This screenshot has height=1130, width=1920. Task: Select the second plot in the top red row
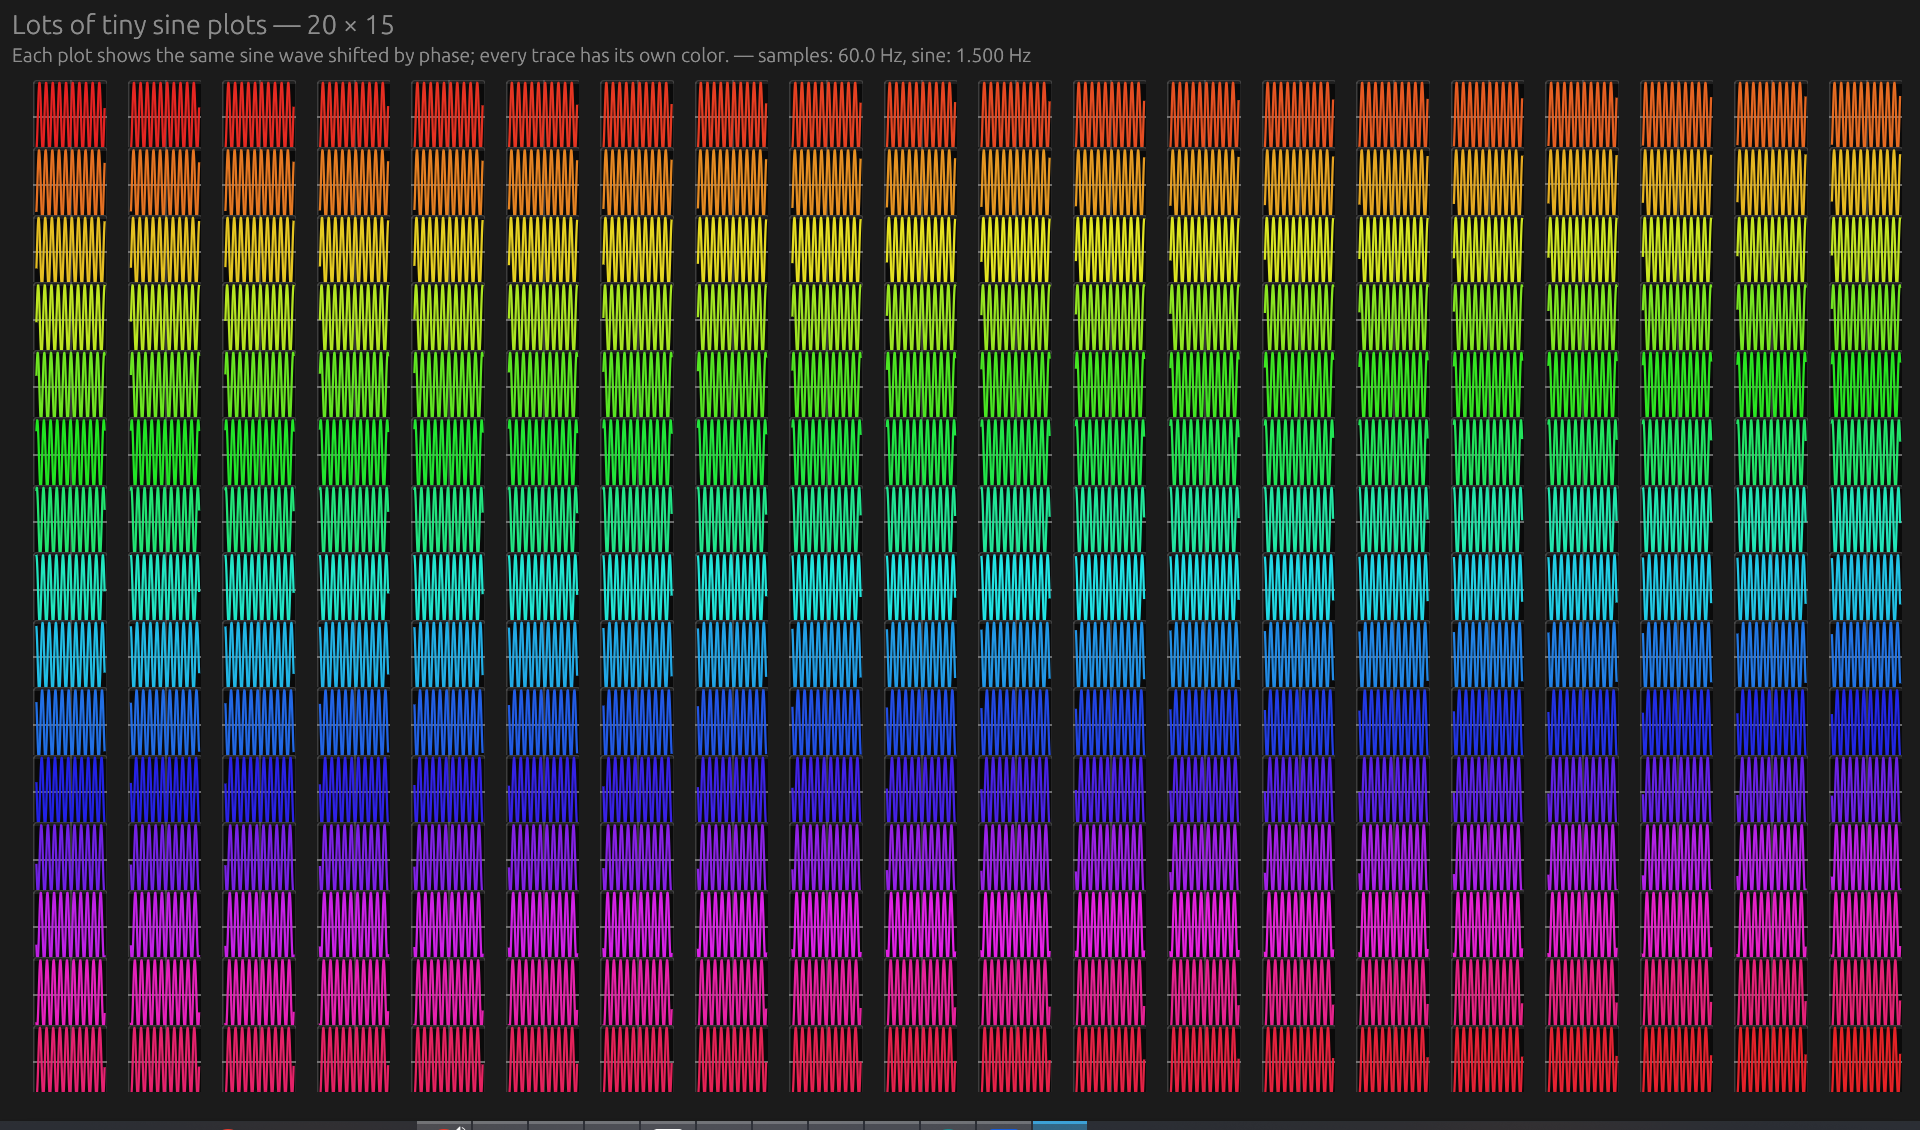point(165,114)
